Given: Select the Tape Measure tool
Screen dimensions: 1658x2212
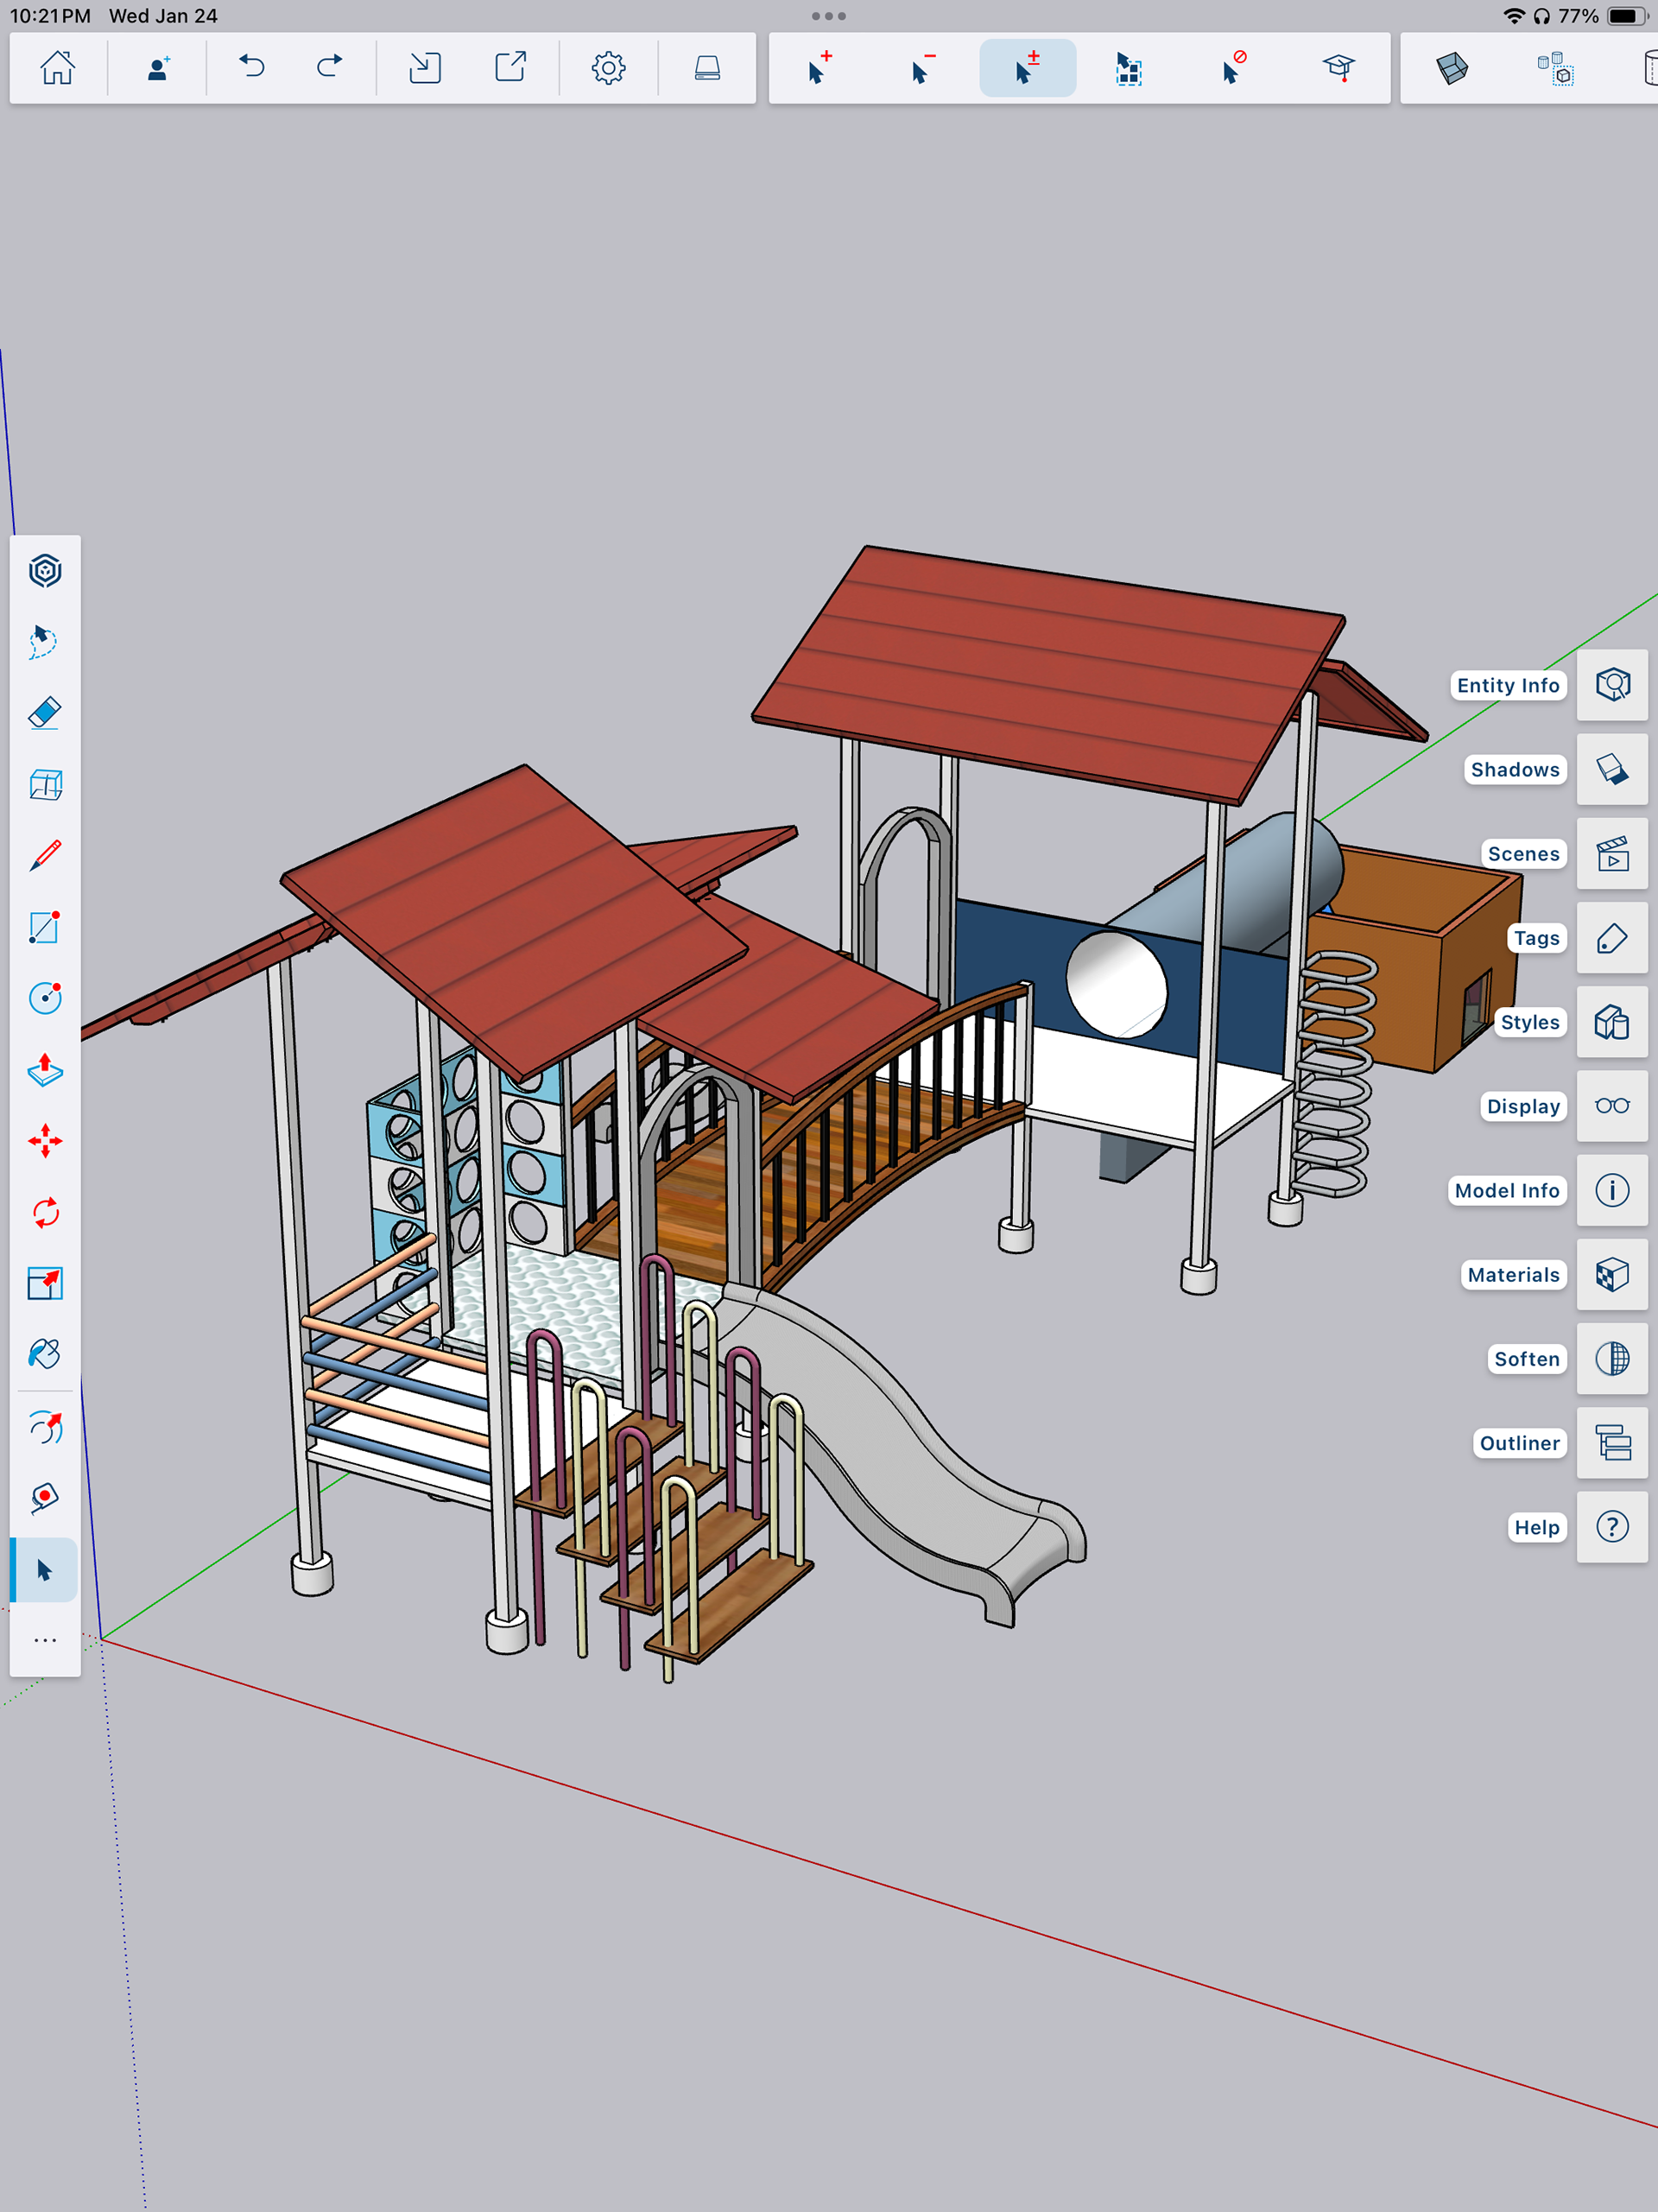Looking at the screenshot, I should tap(45, 1498).
